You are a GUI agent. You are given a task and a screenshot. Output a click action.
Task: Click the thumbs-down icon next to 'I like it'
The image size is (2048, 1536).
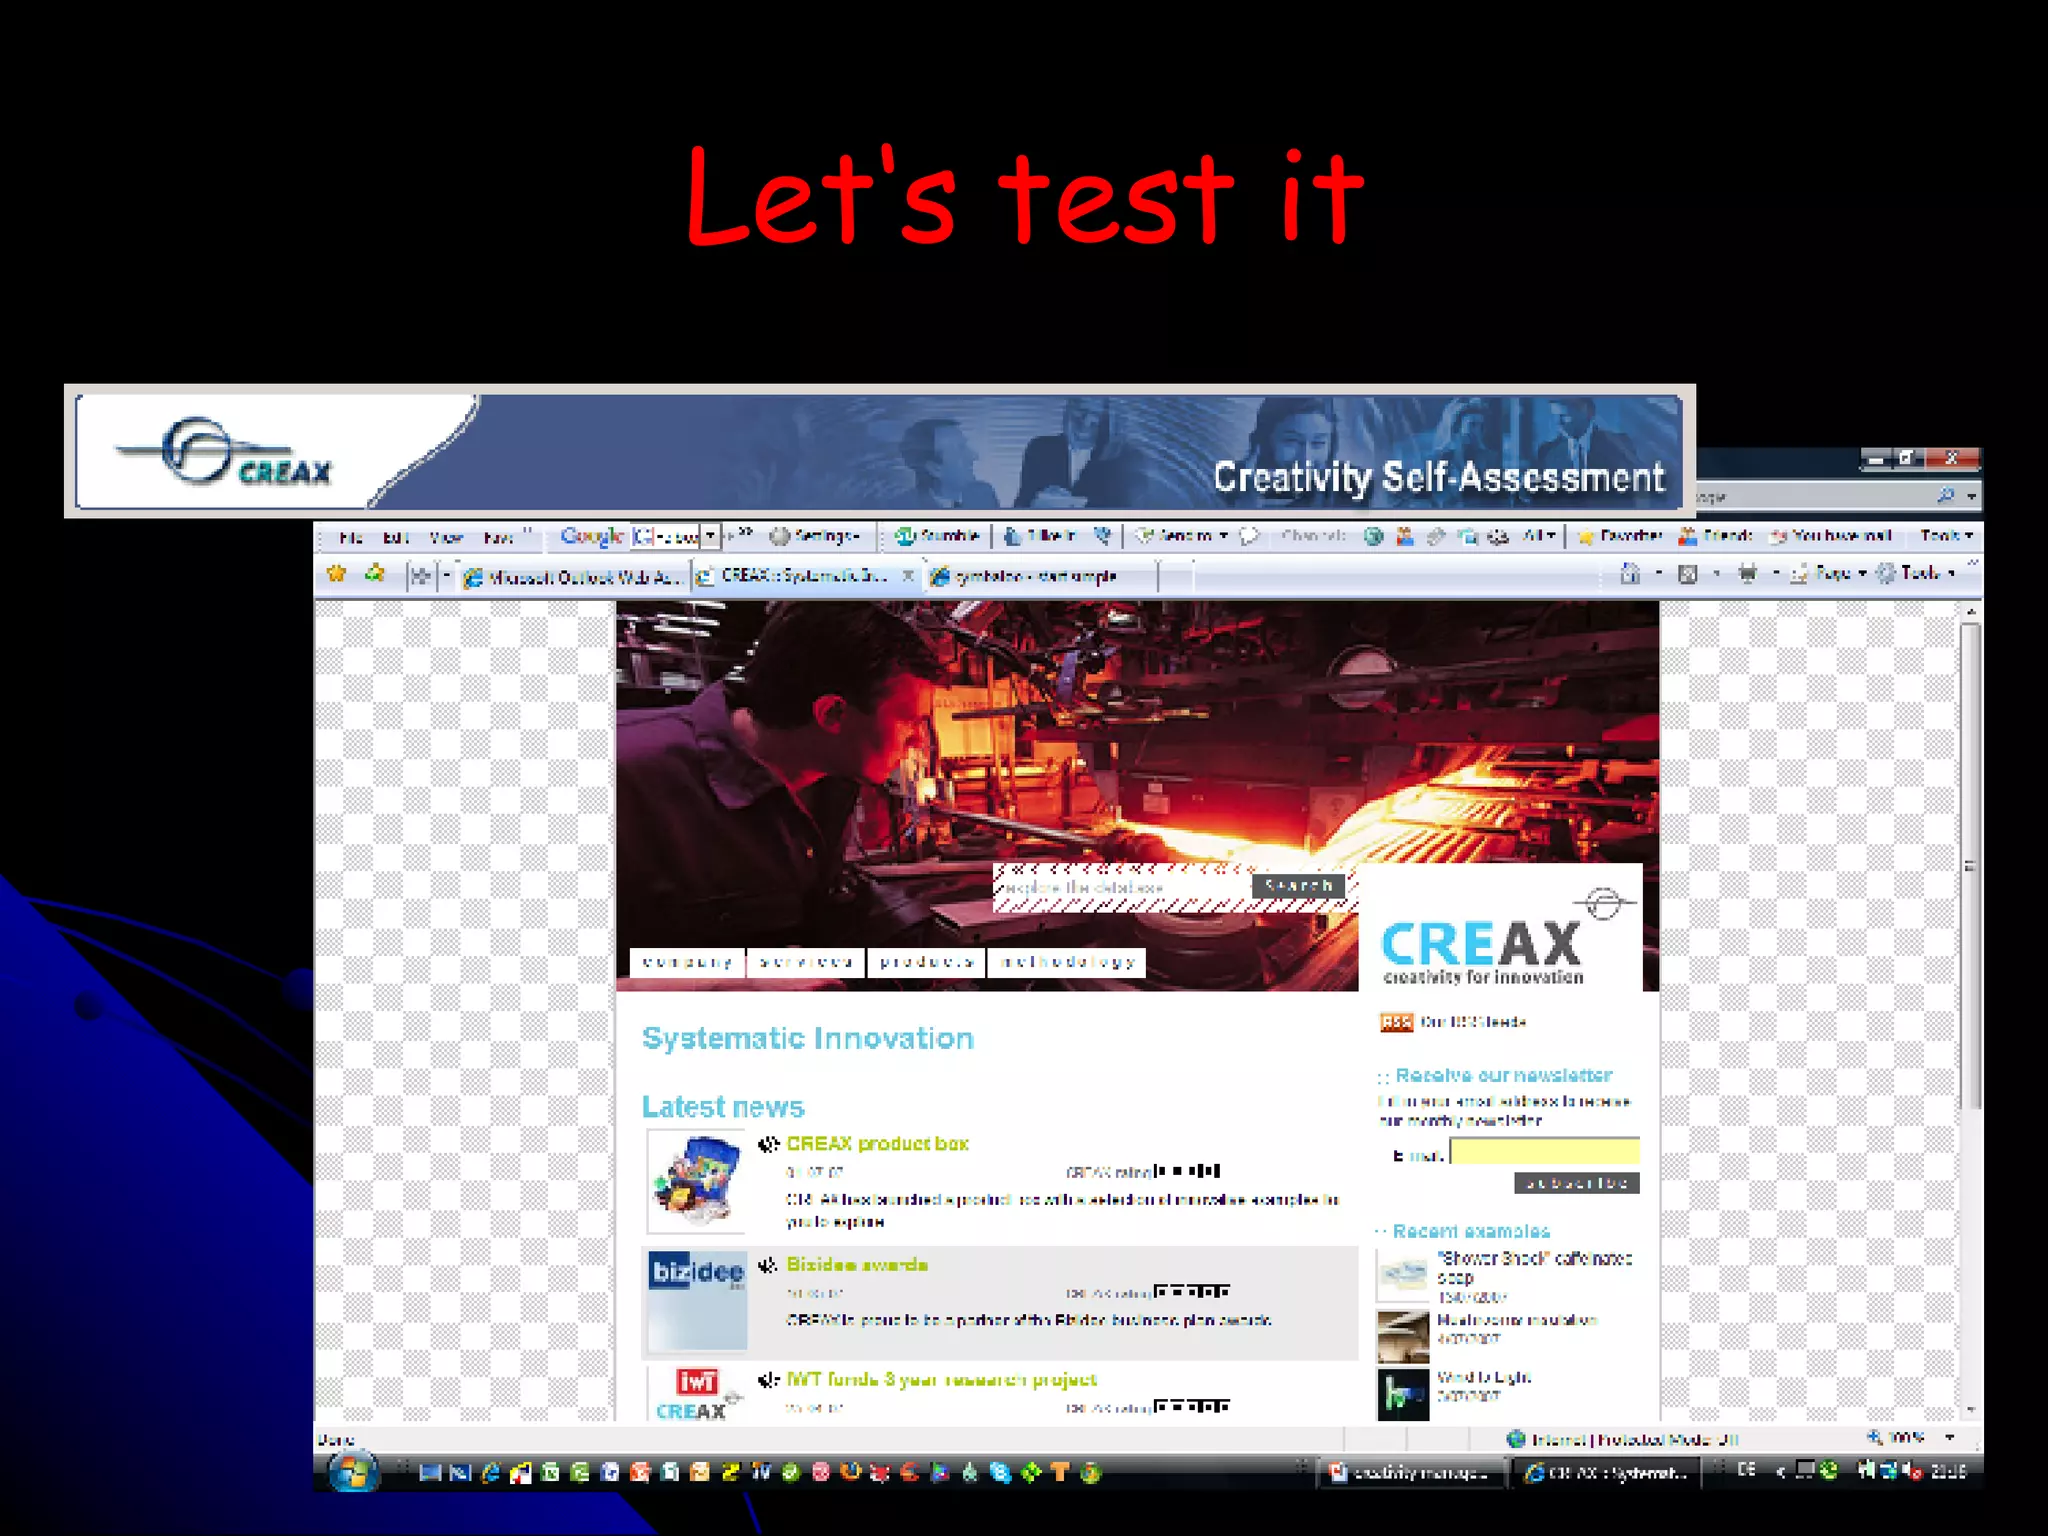(x=1102, y=536)
